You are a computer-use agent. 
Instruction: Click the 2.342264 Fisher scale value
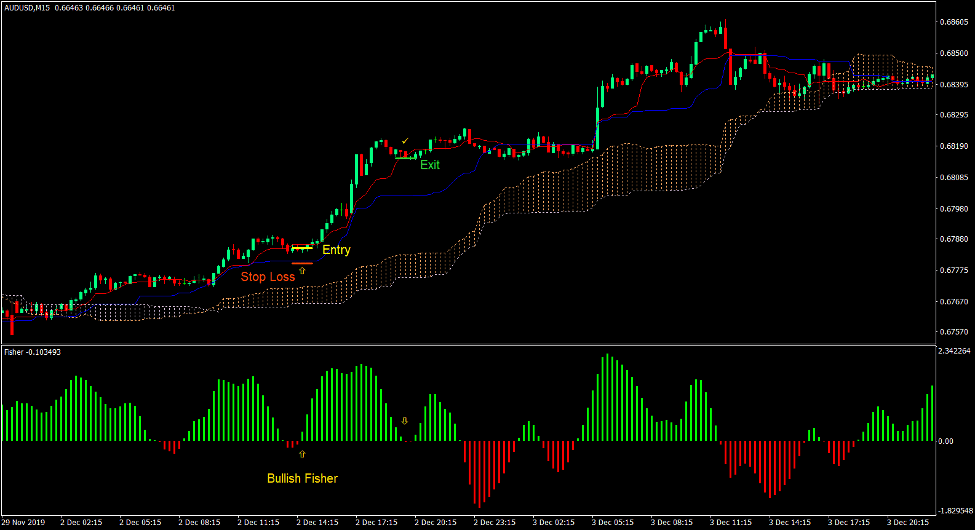click(x=955, y=352)
